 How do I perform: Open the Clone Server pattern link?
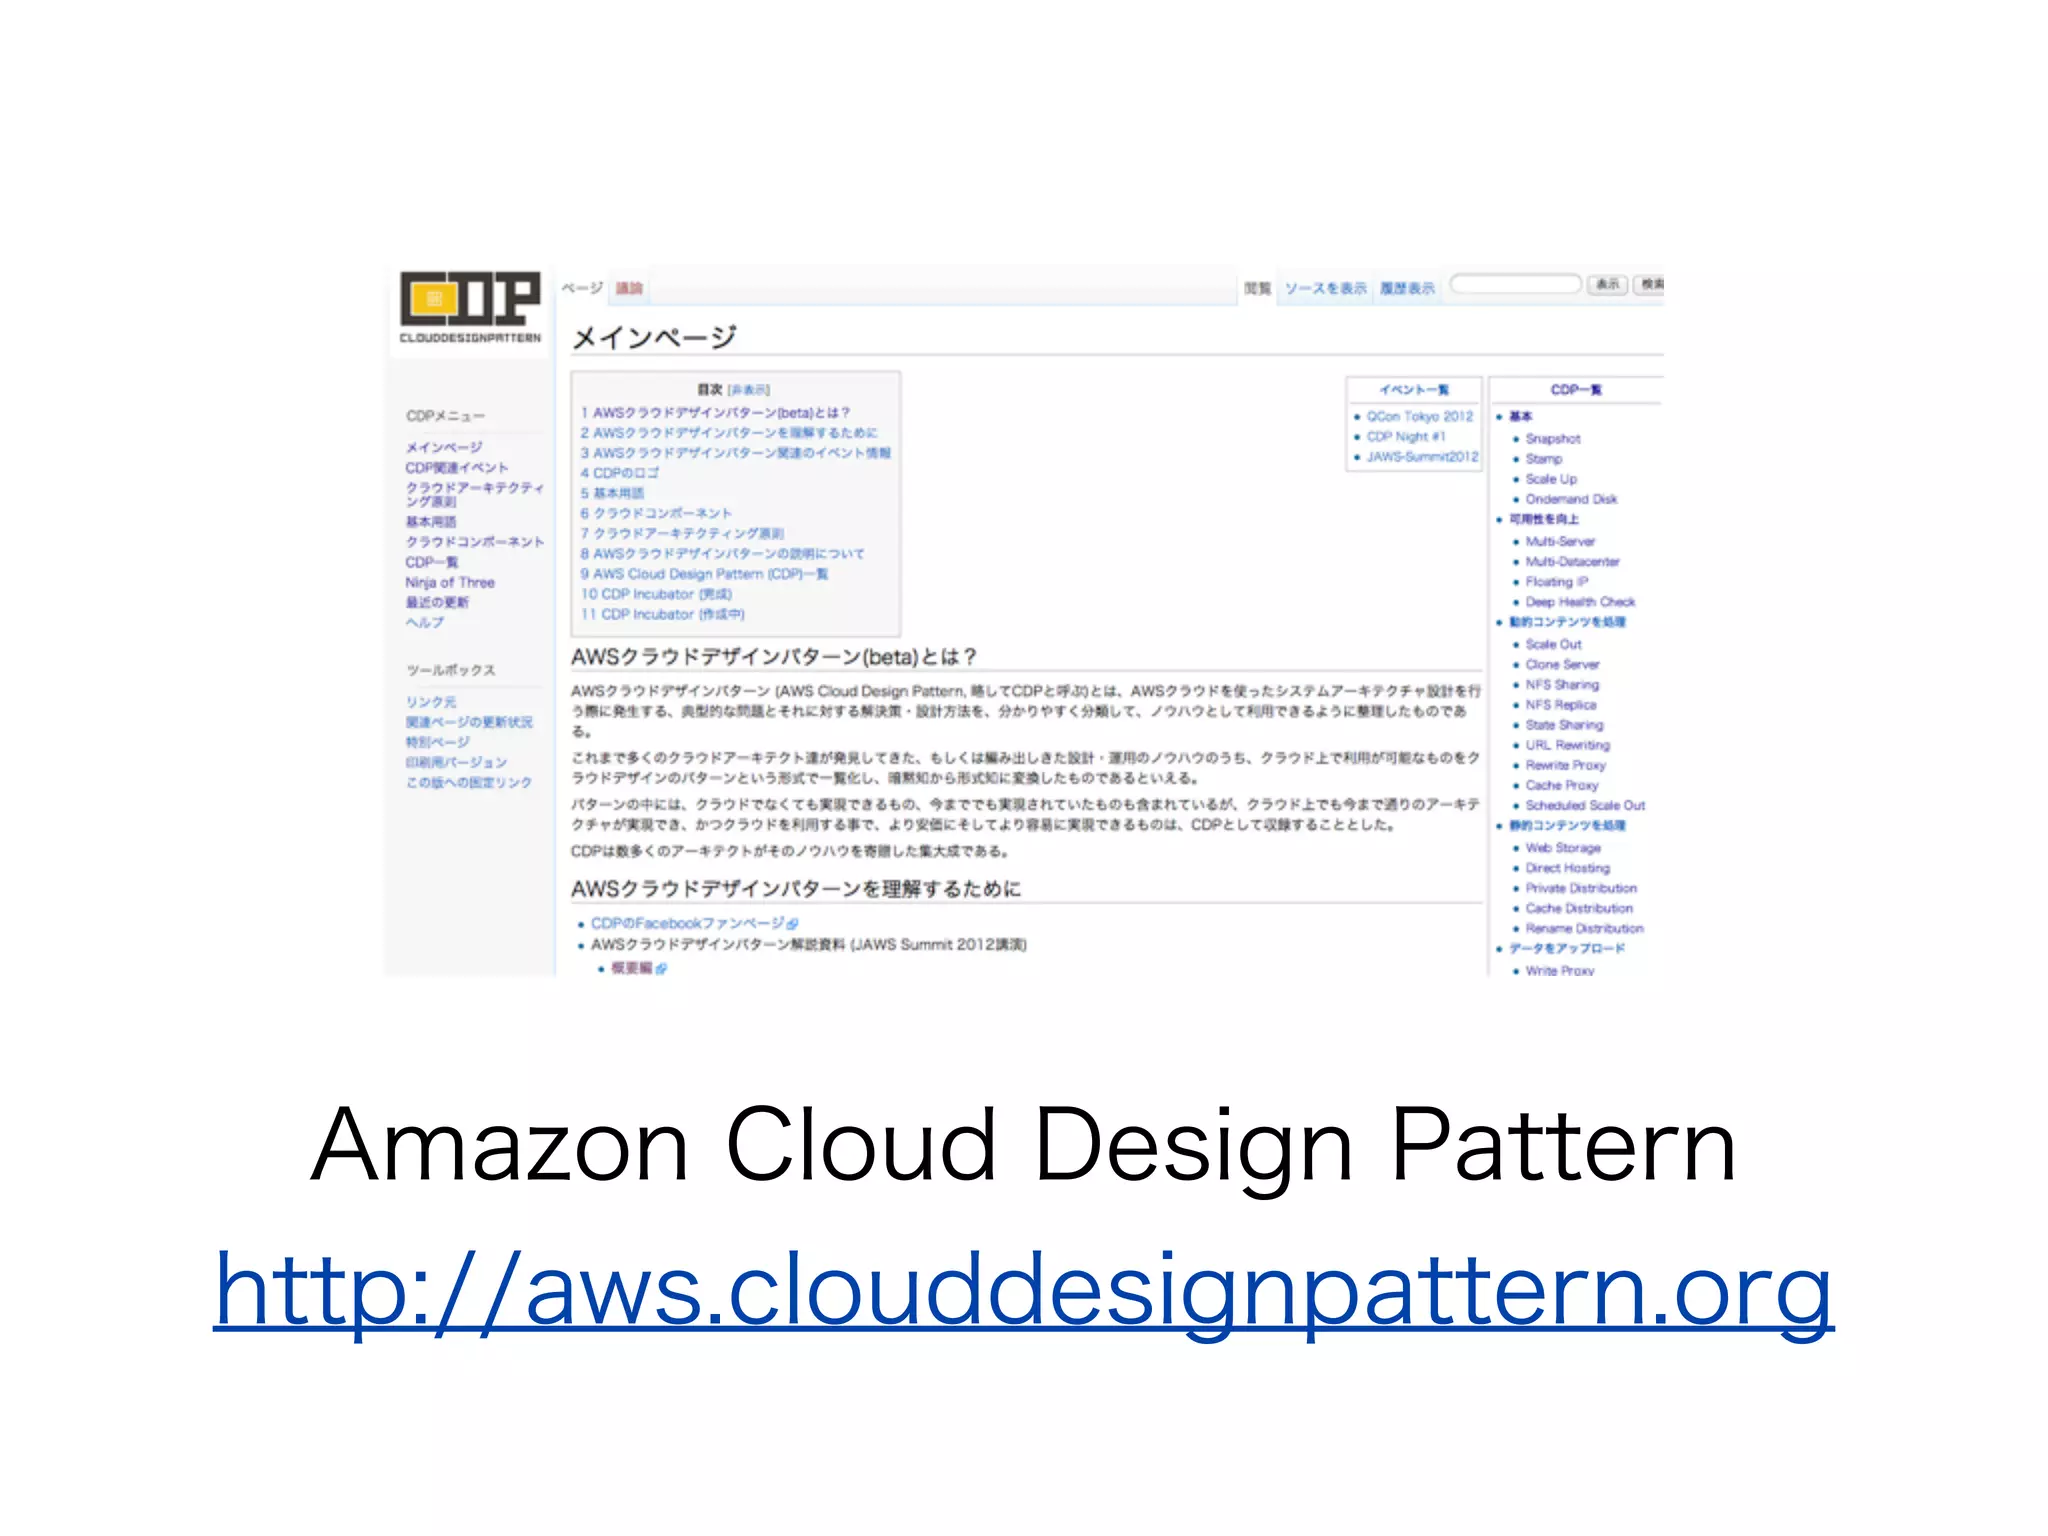pos(1562,664)
